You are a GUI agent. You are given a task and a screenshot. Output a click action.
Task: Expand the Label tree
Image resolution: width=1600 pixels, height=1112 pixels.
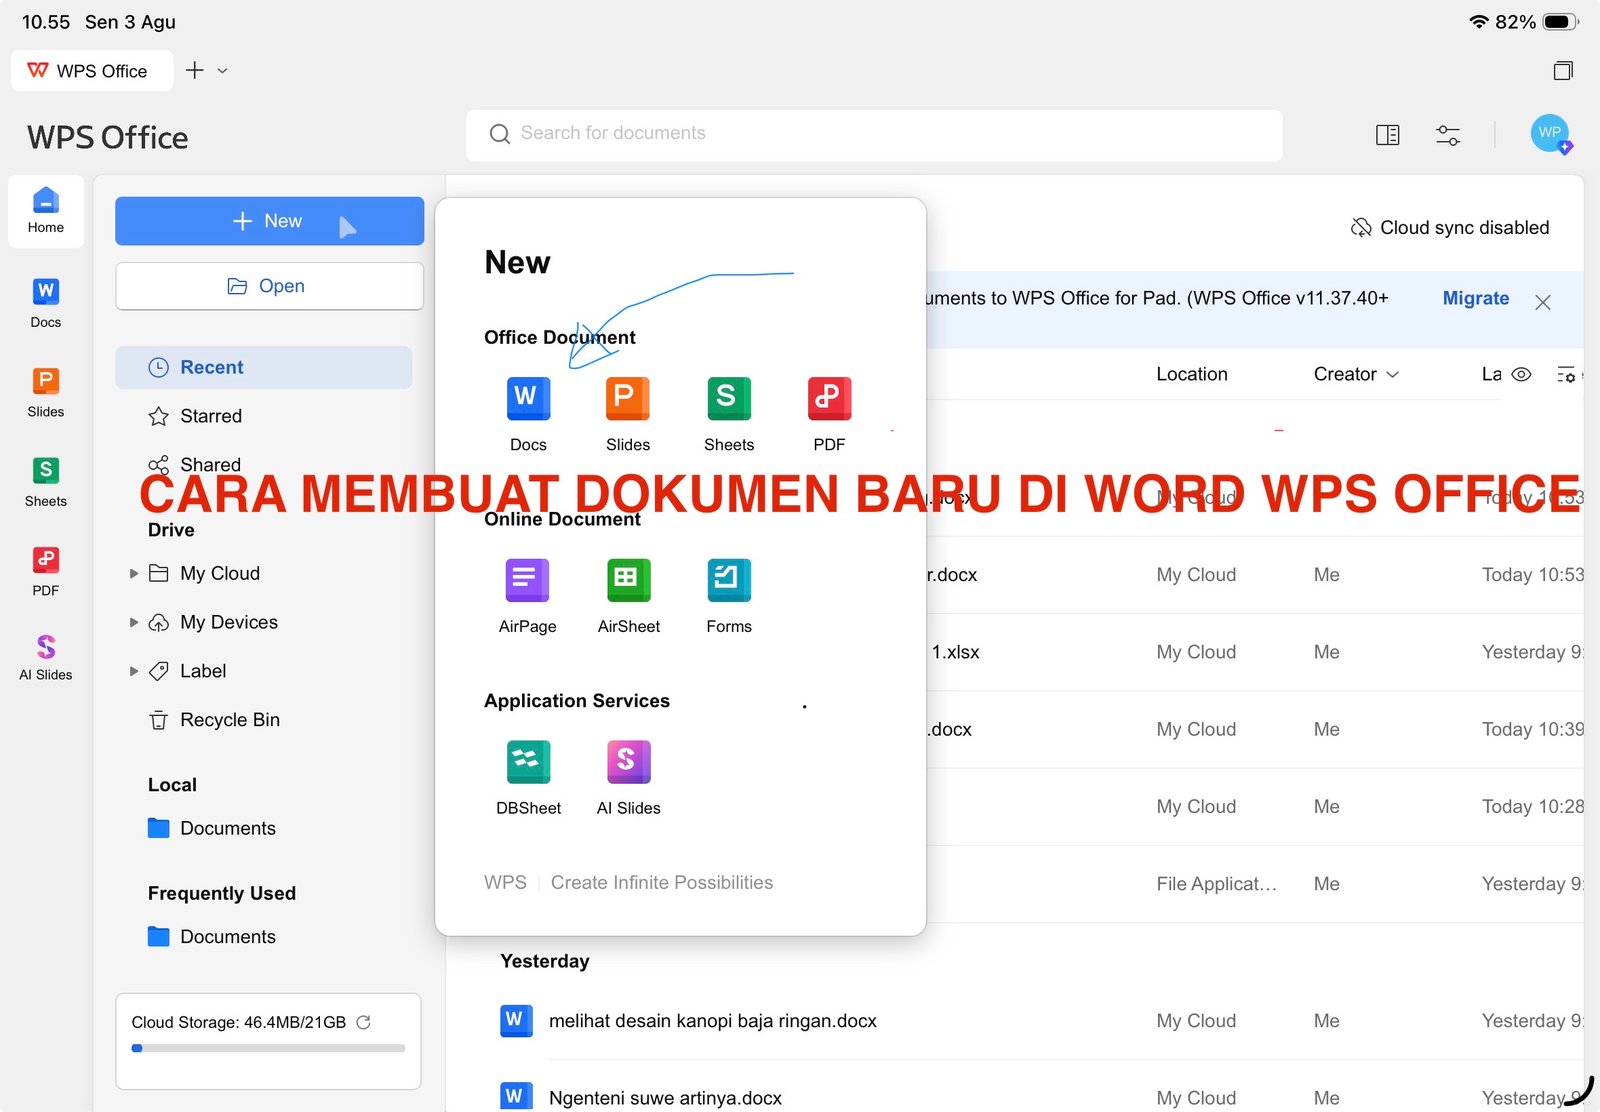point(134,672)
